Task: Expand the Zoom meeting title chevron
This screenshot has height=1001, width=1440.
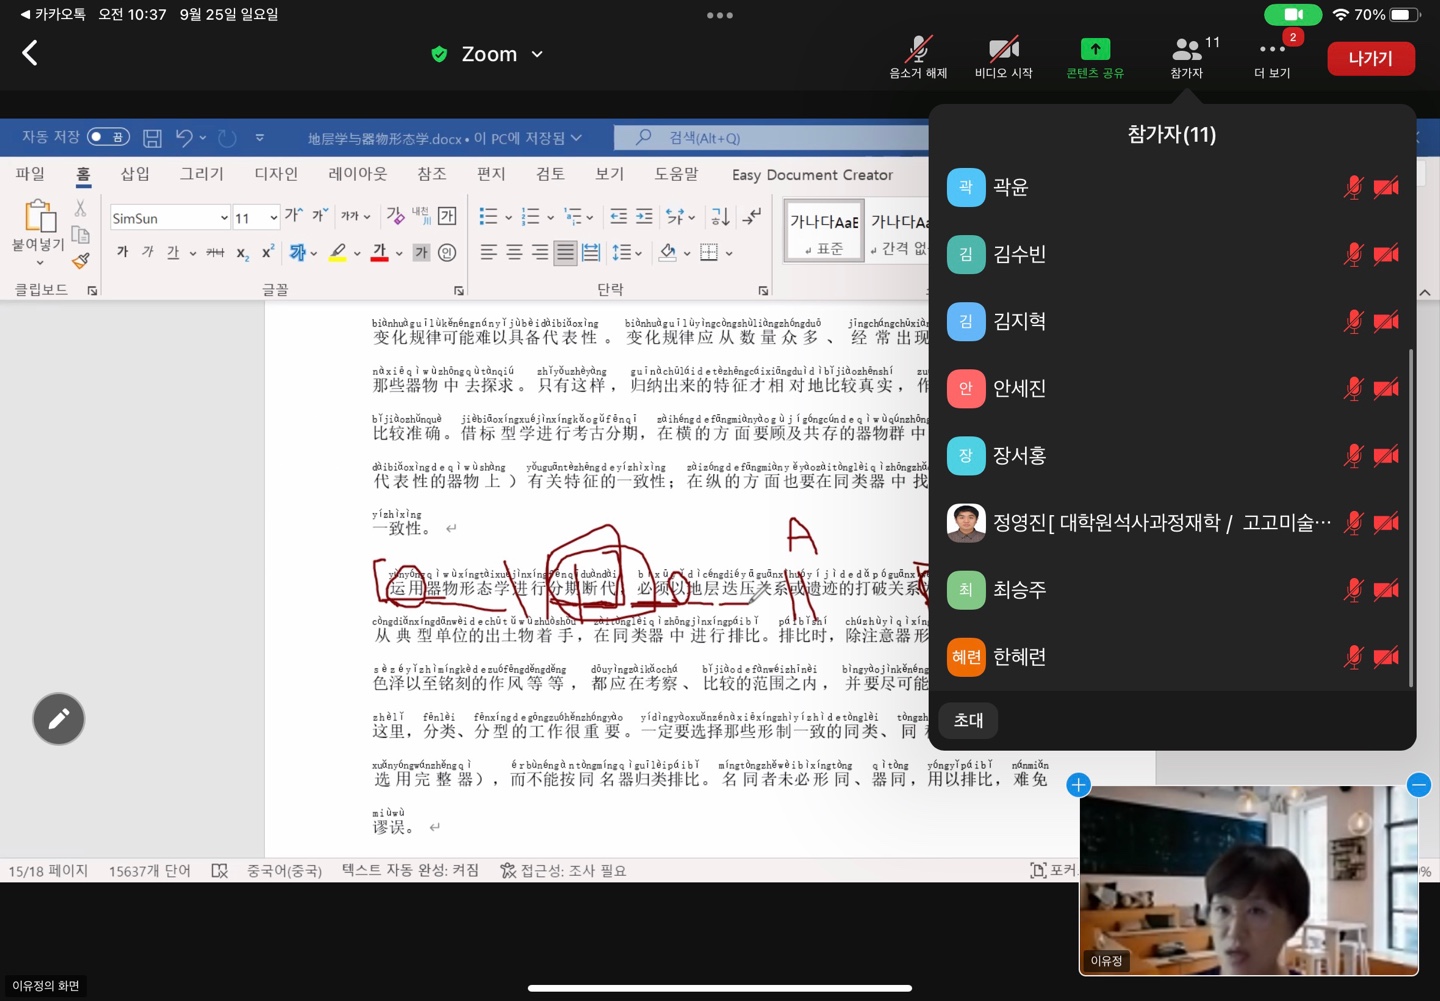Action: pos(537,54)
